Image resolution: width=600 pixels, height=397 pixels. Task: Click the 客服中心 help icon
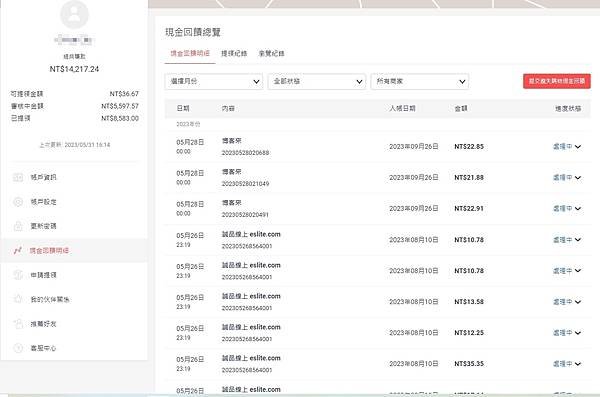coord(18,348)
